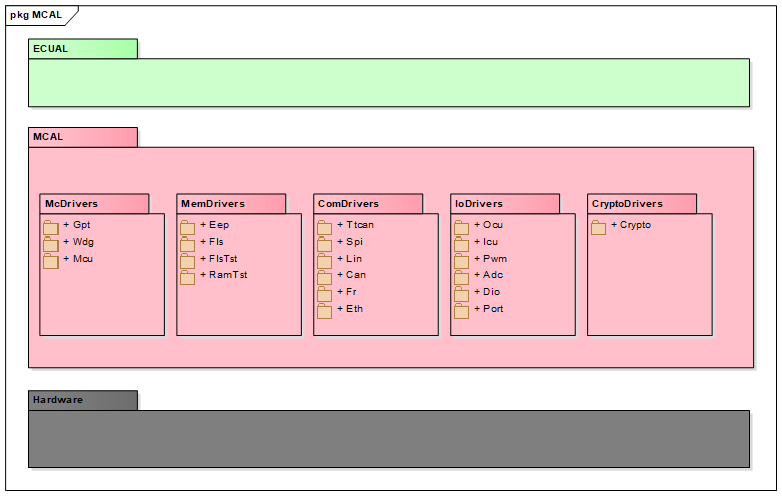Select the gray Hardware package body
Image resolution: width=782 pixels, height=496 pixels.
388,438
